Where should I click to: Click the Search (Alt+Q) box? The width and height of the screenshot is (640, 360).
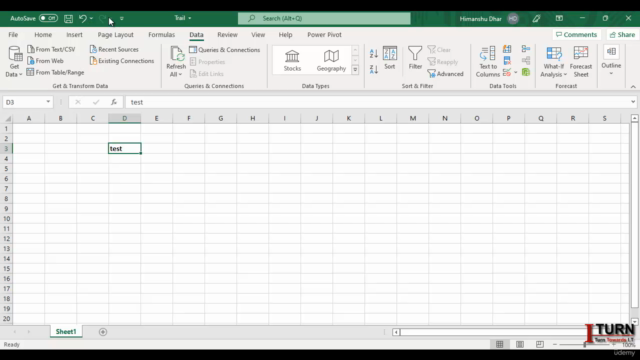tap(324, 18)
